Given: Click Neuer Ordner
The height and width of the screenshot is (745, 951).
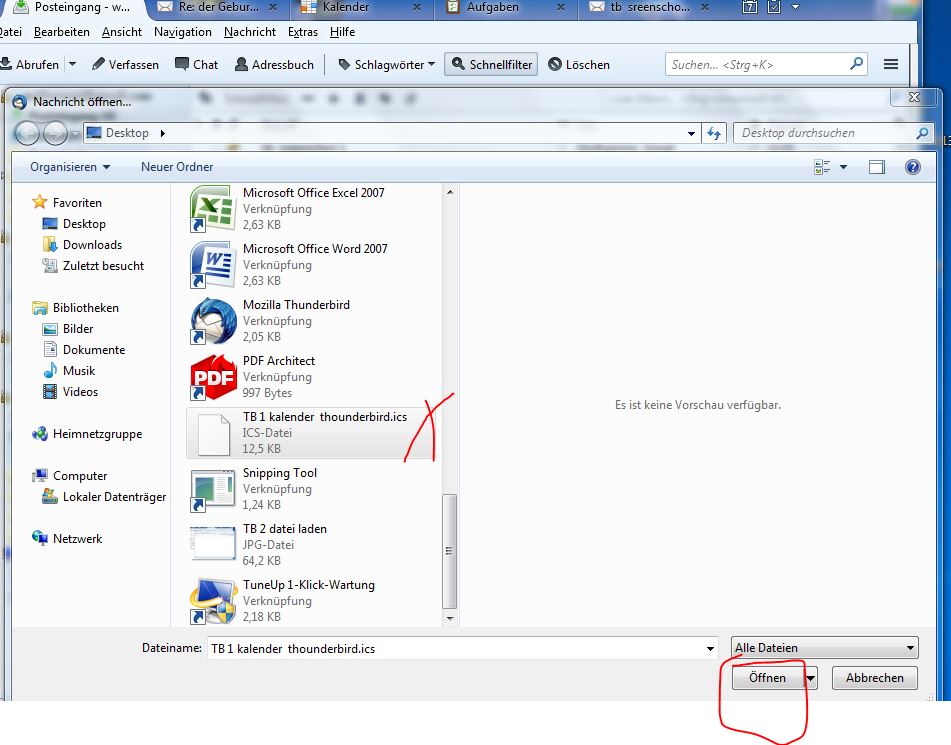Looking at the screenshot, I should click(177, 167).
